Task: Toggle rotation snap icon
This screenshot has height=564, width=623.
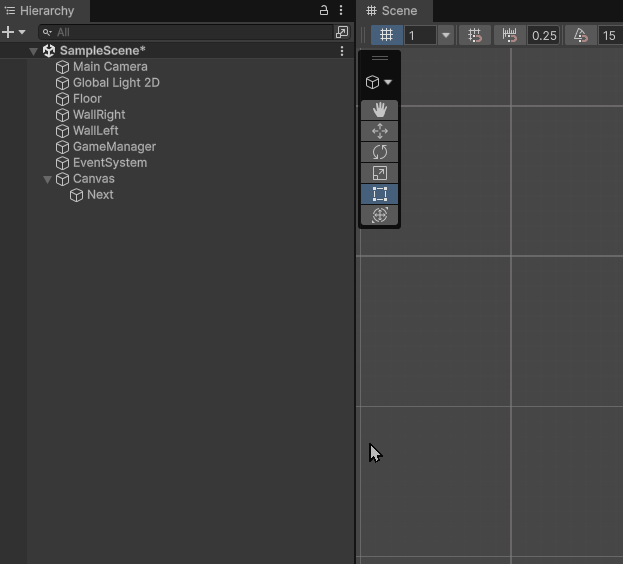Action: click(580, 35)
